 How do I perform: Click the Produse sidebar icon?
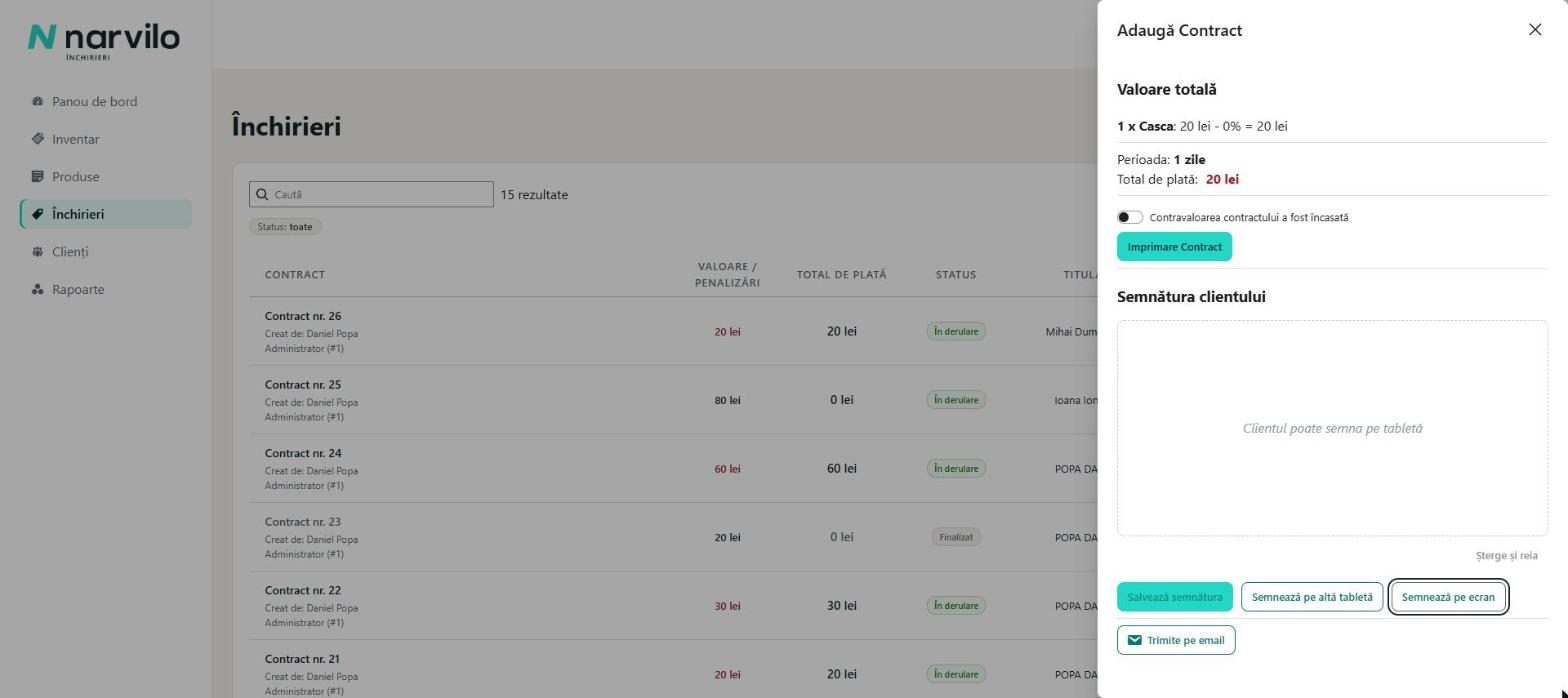coord(37,177)
